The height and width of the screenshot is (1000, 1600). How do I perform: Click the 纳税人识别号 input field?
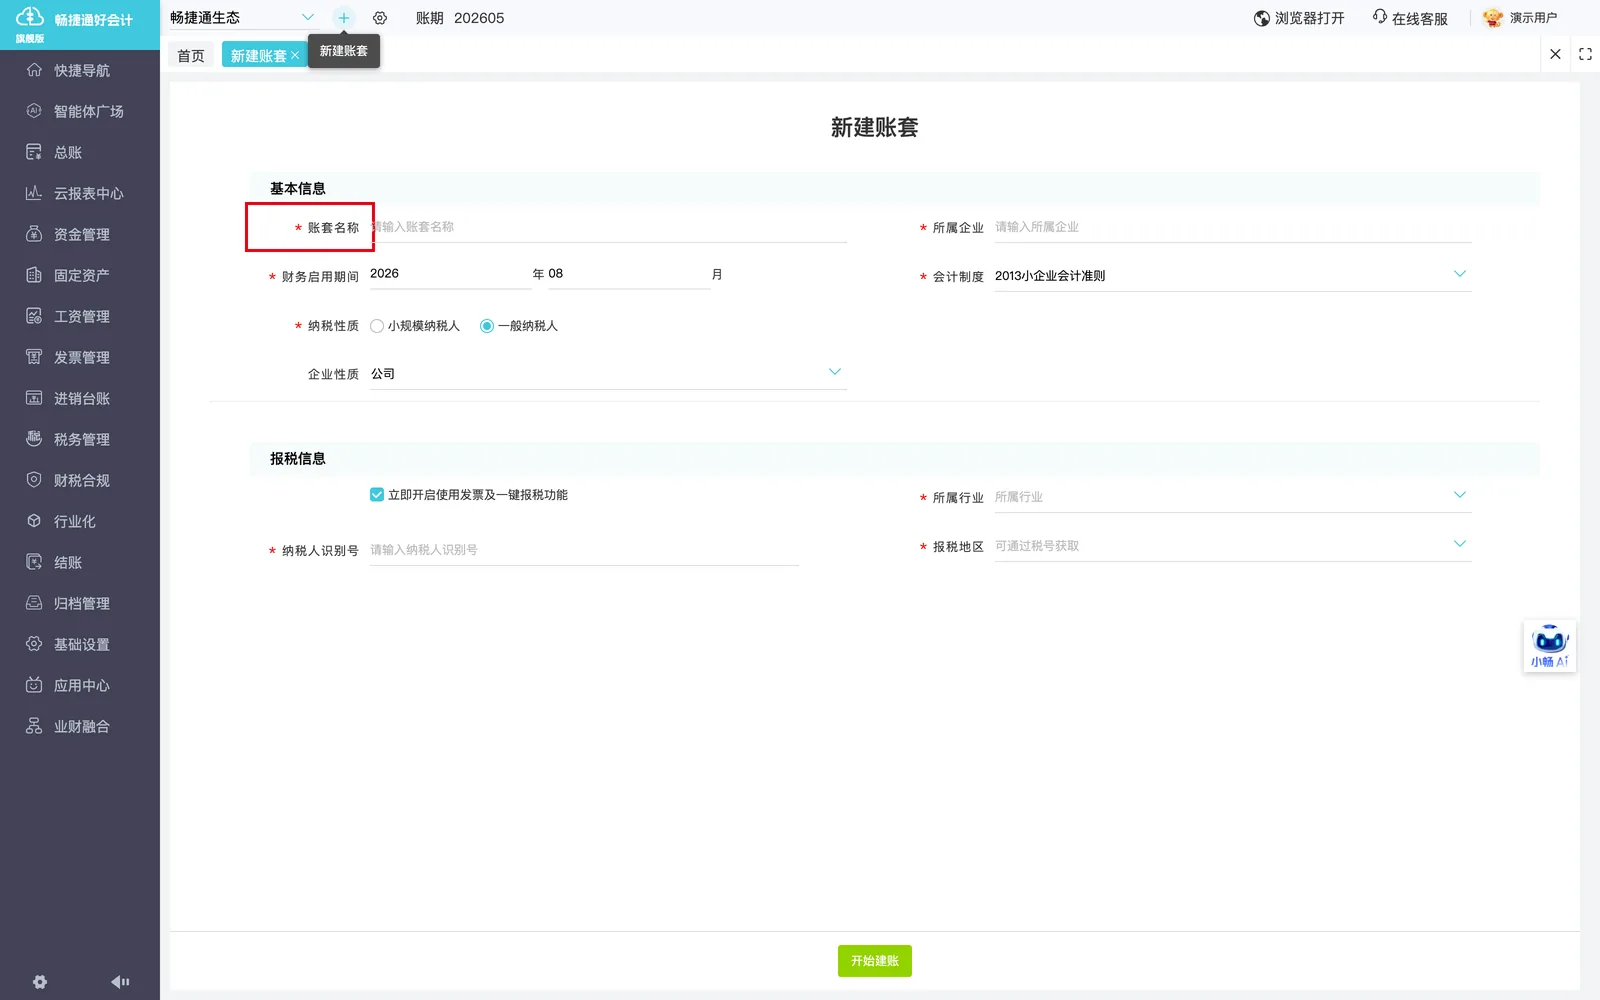[x=584, y=550]
